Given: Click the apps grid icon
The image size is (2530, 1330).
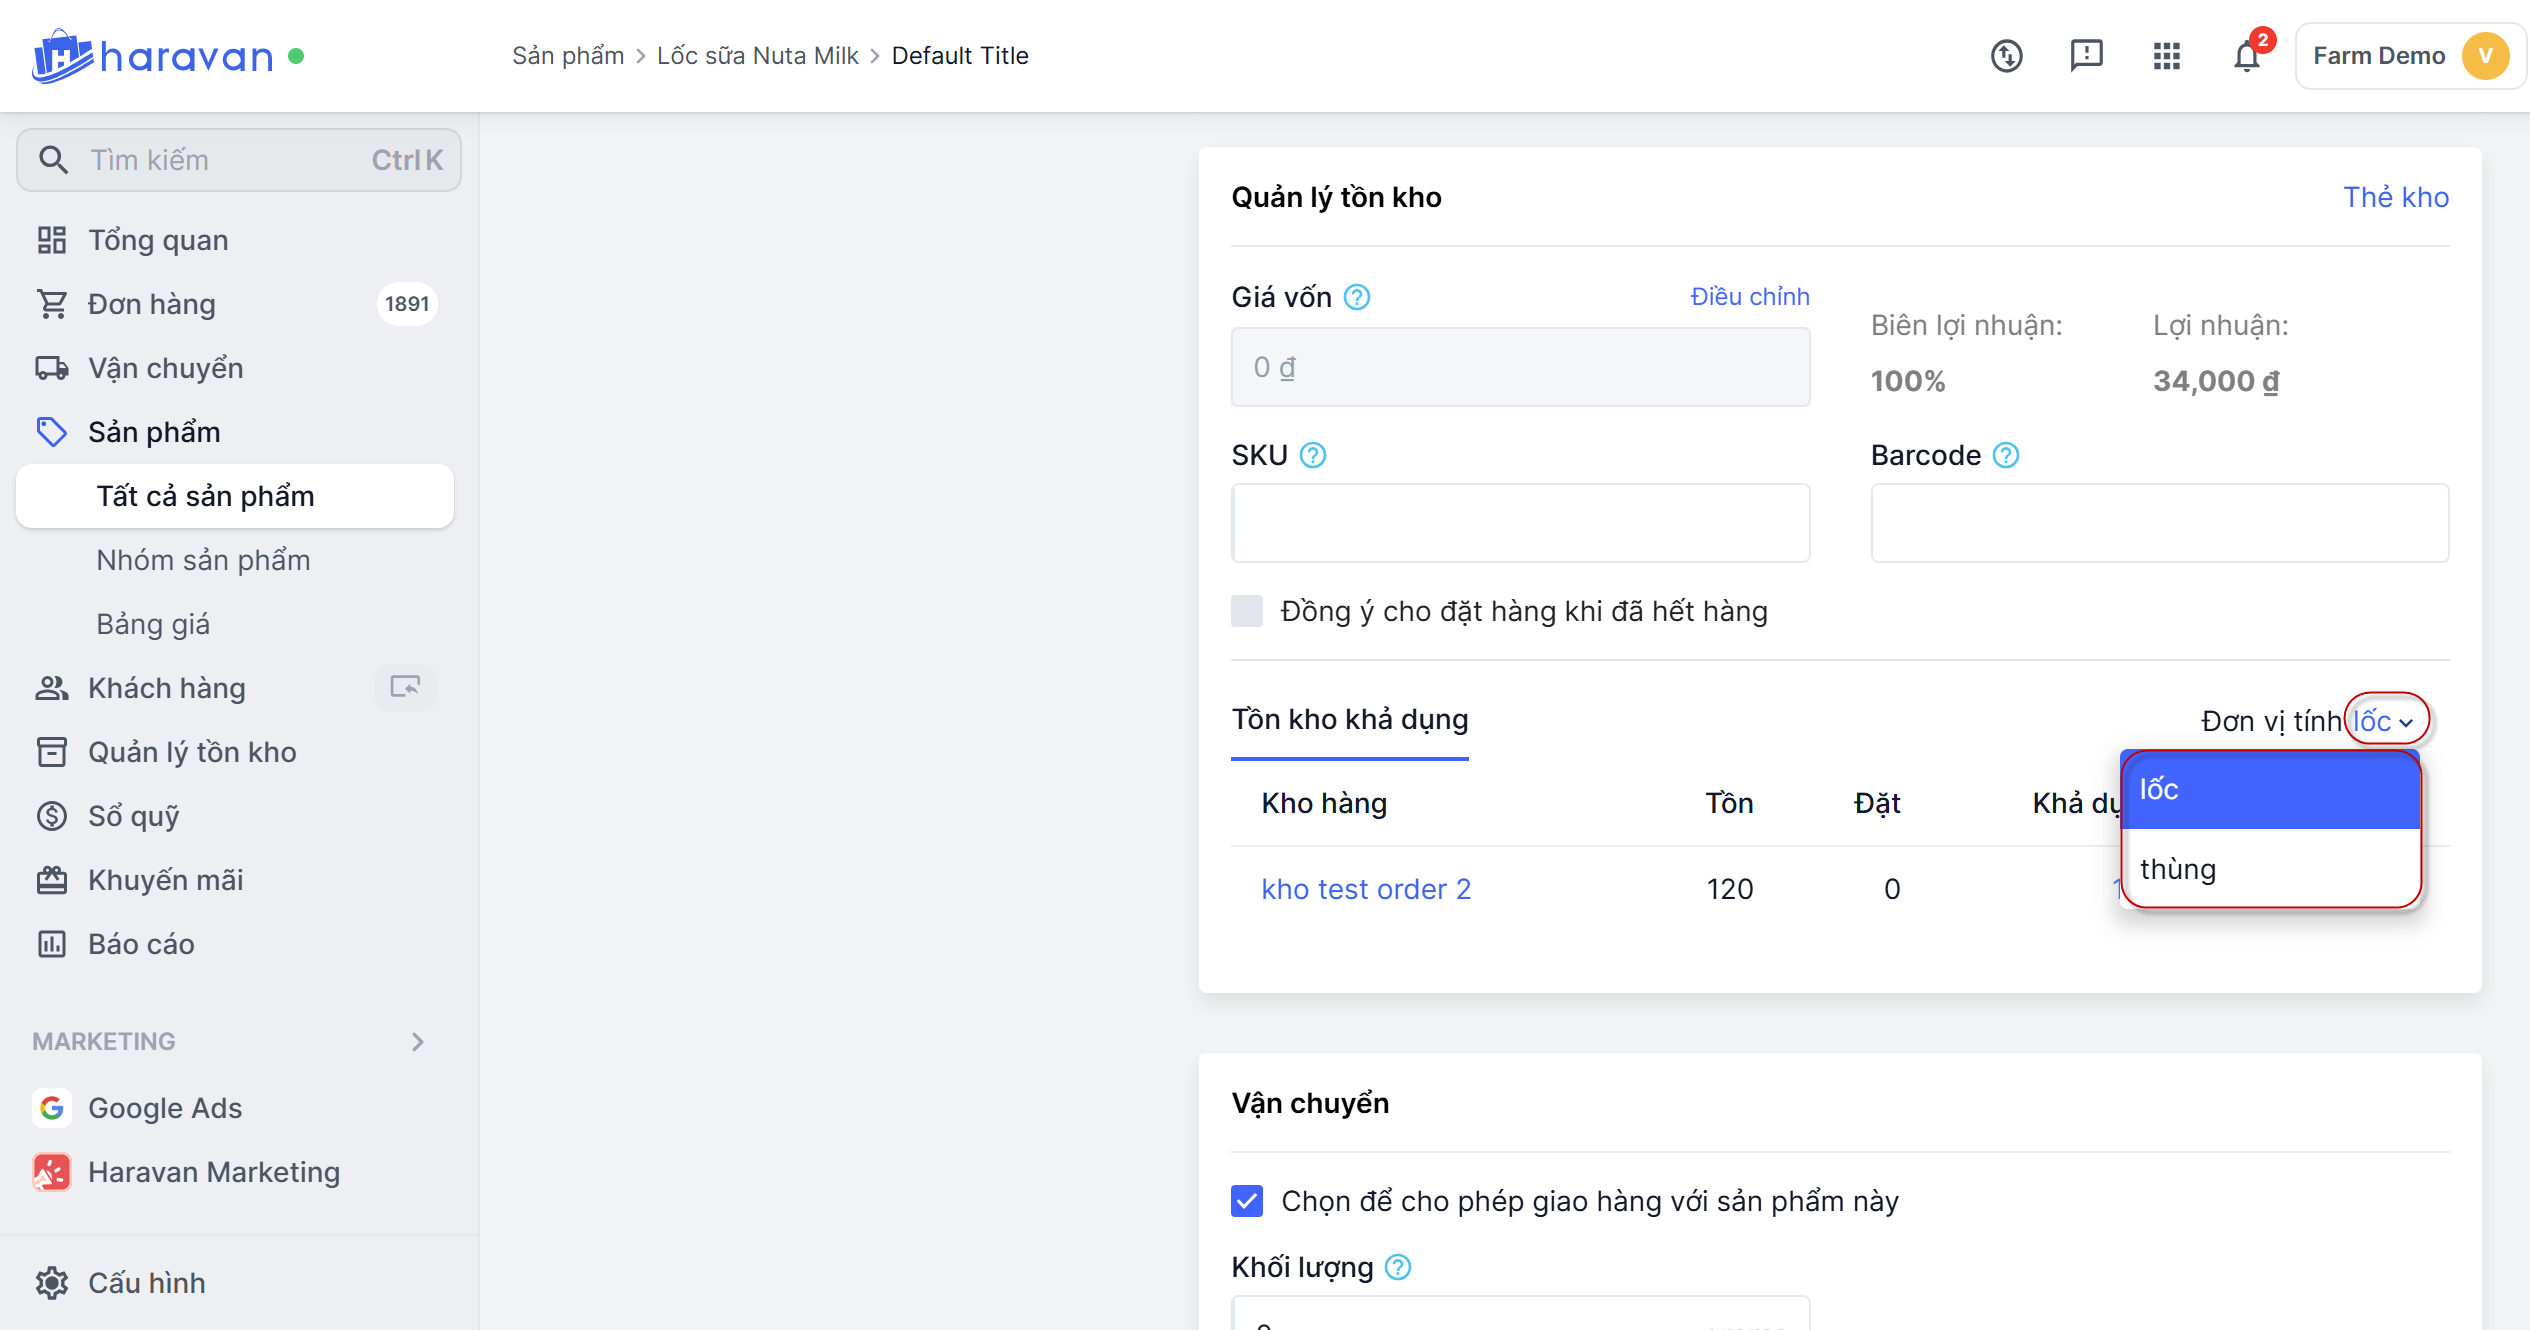Looking at the screenshot, I should tap(2166, 56).
